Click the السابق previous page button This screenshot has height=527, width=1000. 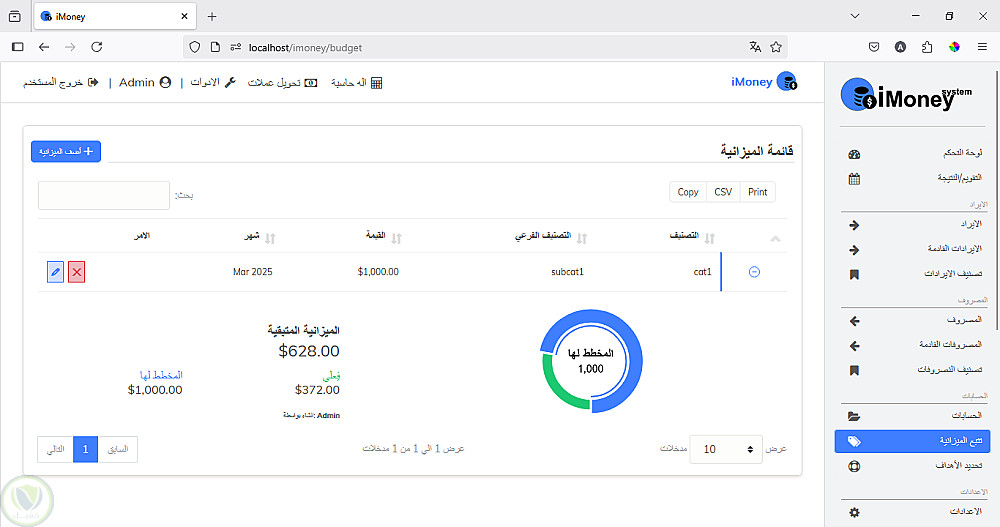117,449
